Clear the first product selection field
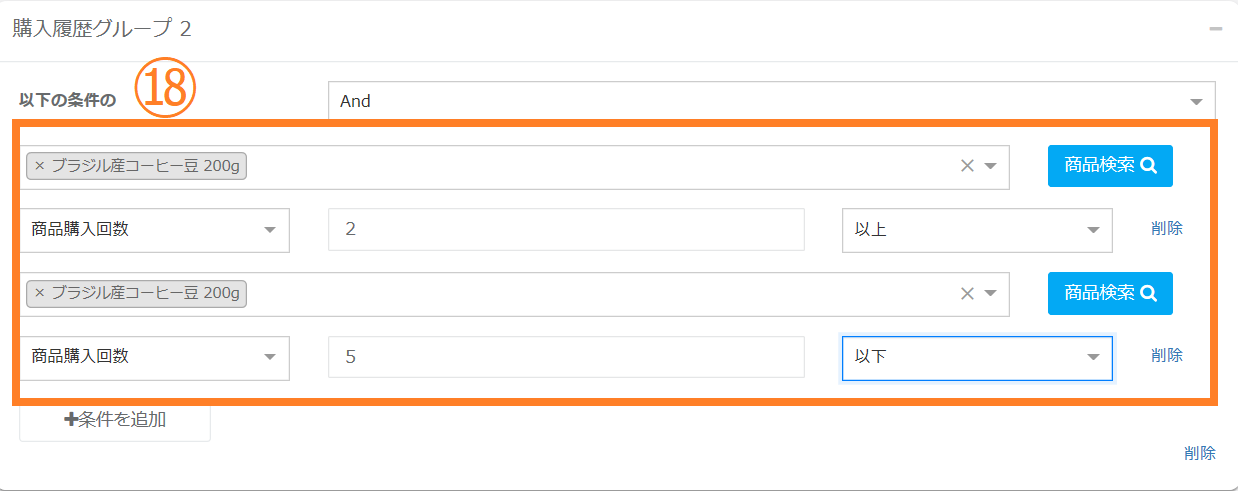This screenshot has height=491, width=1238. [x=966, y=166]
